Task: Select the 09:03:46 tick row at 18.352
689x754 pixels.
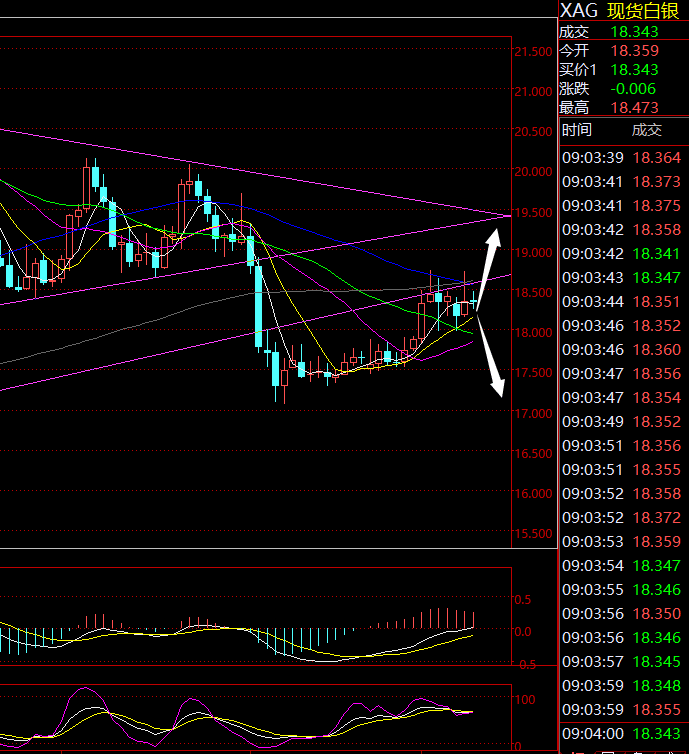Action: [622, 326]
